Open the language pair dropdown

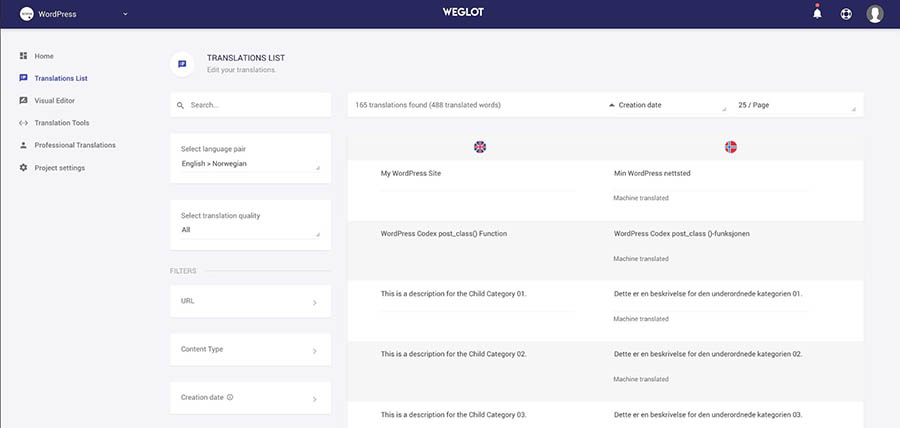pyautogui.click(x=250, y=164)
